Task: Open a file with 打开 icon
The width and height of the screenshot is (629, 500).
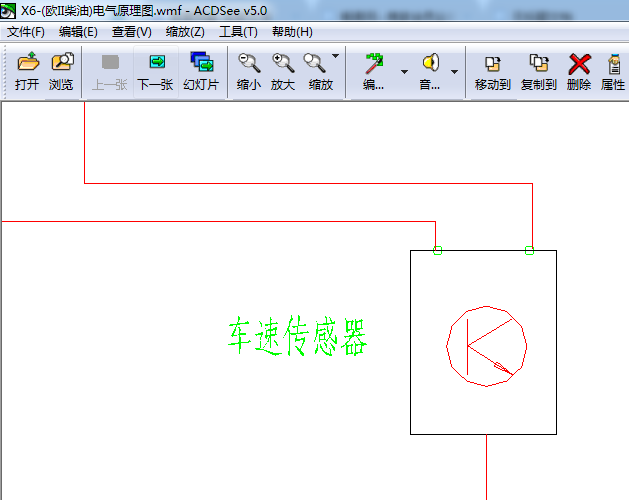Action: (27, 71)
